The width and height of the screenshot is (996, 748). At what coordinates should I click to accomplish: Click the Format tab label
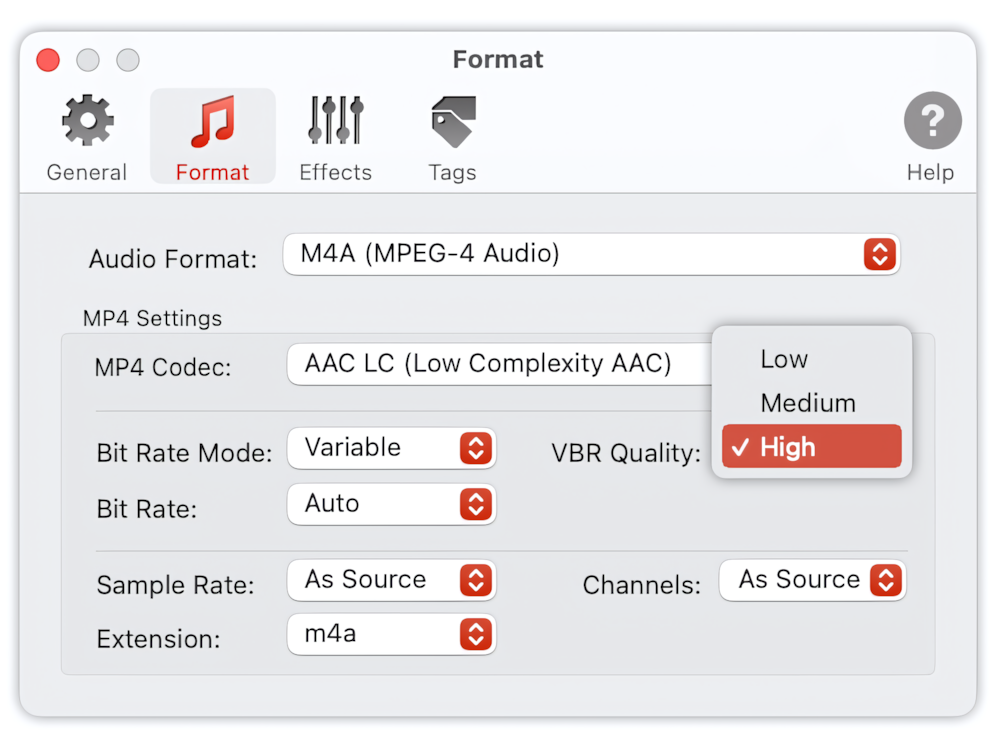coord(212,173)
